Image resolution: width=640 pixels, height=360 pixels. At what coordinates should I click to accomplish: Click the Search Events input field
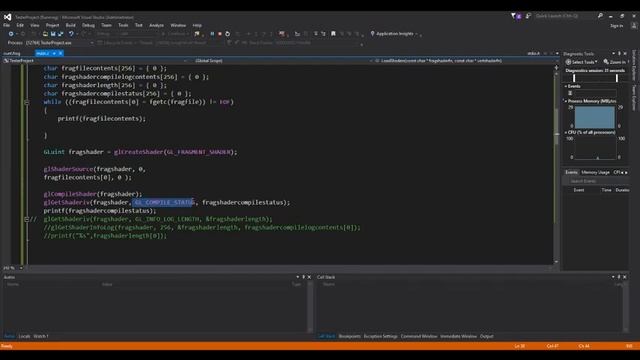click(x=595, y=181)
